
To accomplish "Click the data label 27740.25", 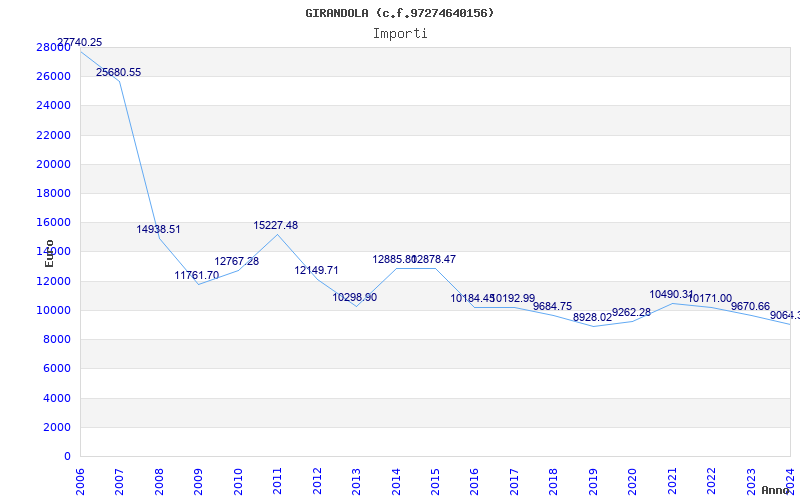I will [x=79, y=42].
